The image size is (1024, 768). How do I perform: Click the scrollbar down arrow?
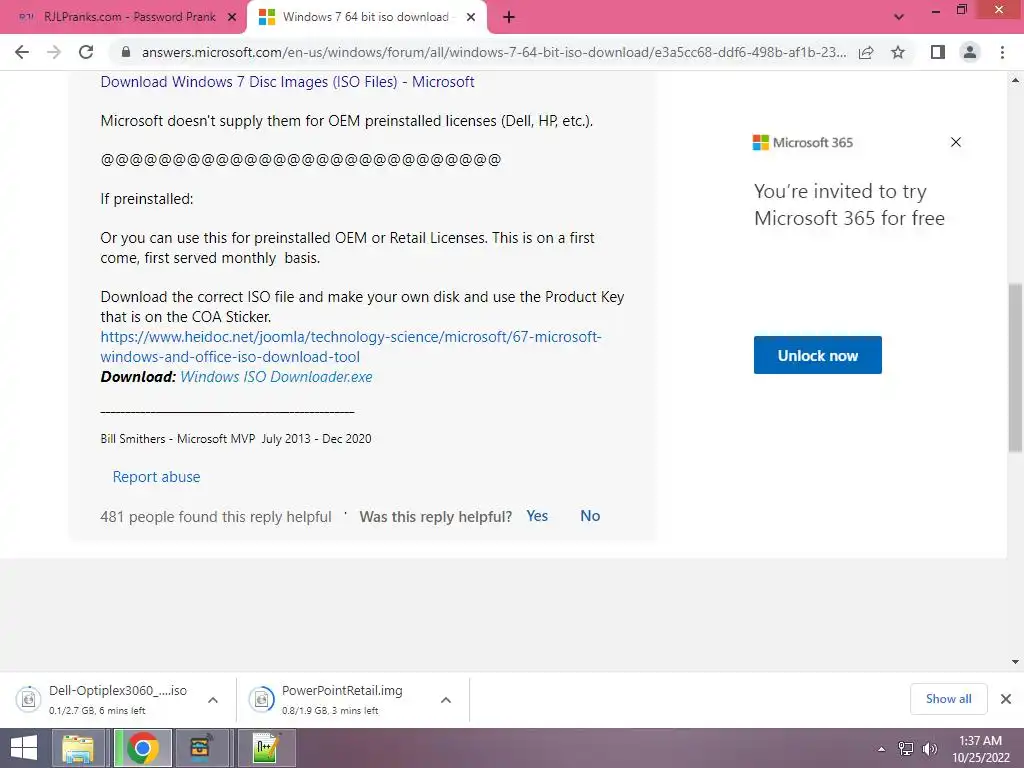pyautogui.click(x=1015, y=662)
